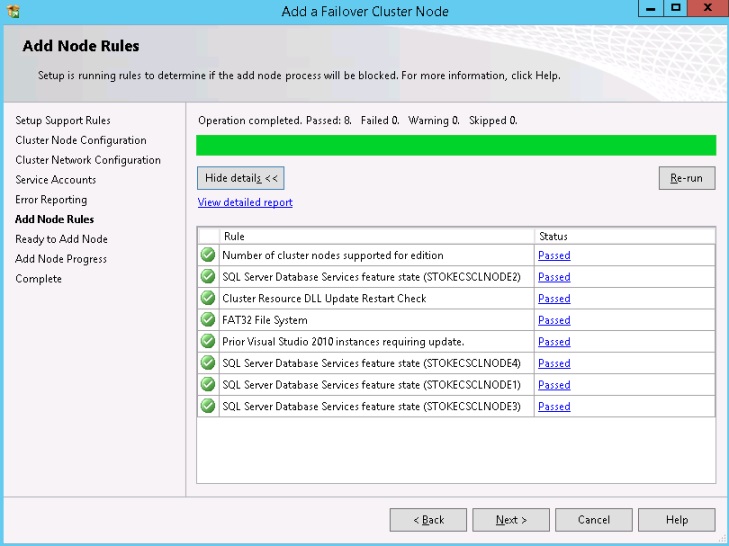This screenshot has height=546, width=729.
Task: Open Passed status for STOKECSCLNODE4 feature state
Action: (554, 363)
